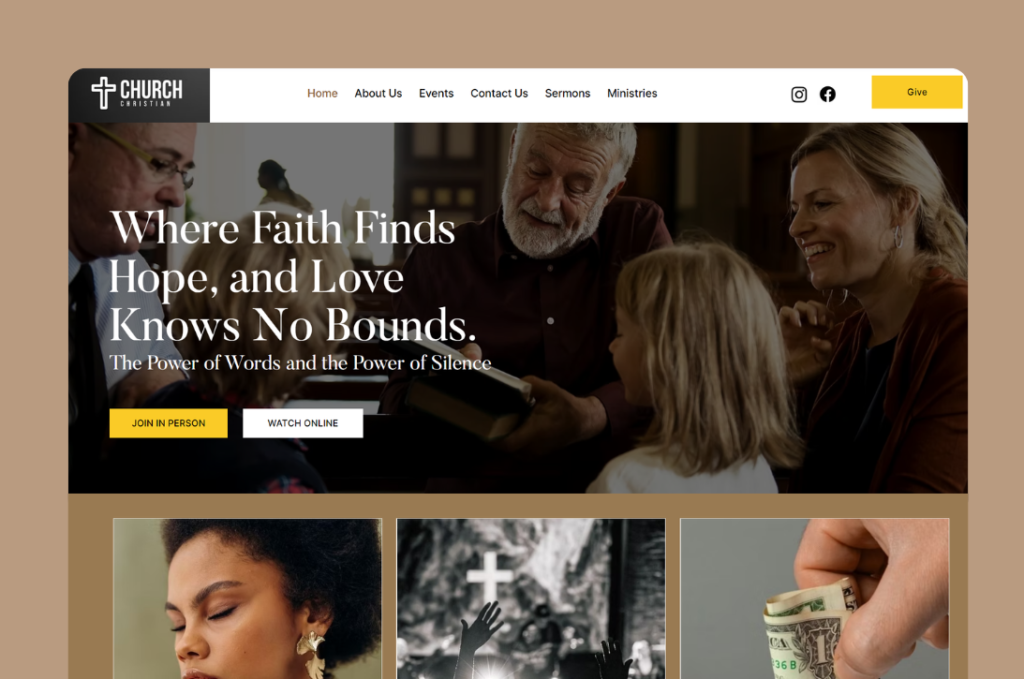Open the Instagram social icon
The image size is (1024, 679).
[x=799, y=95]
